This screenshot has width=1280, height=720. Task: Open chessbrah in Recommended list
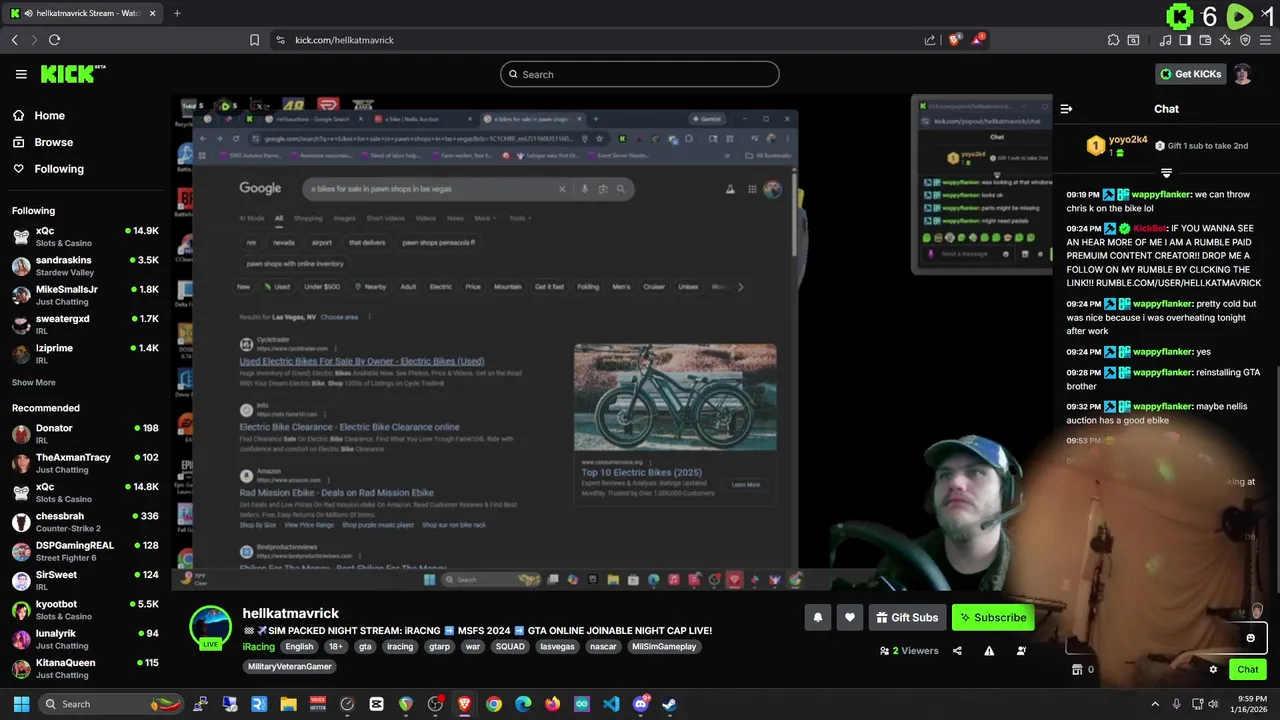click(x=85, y=521)
